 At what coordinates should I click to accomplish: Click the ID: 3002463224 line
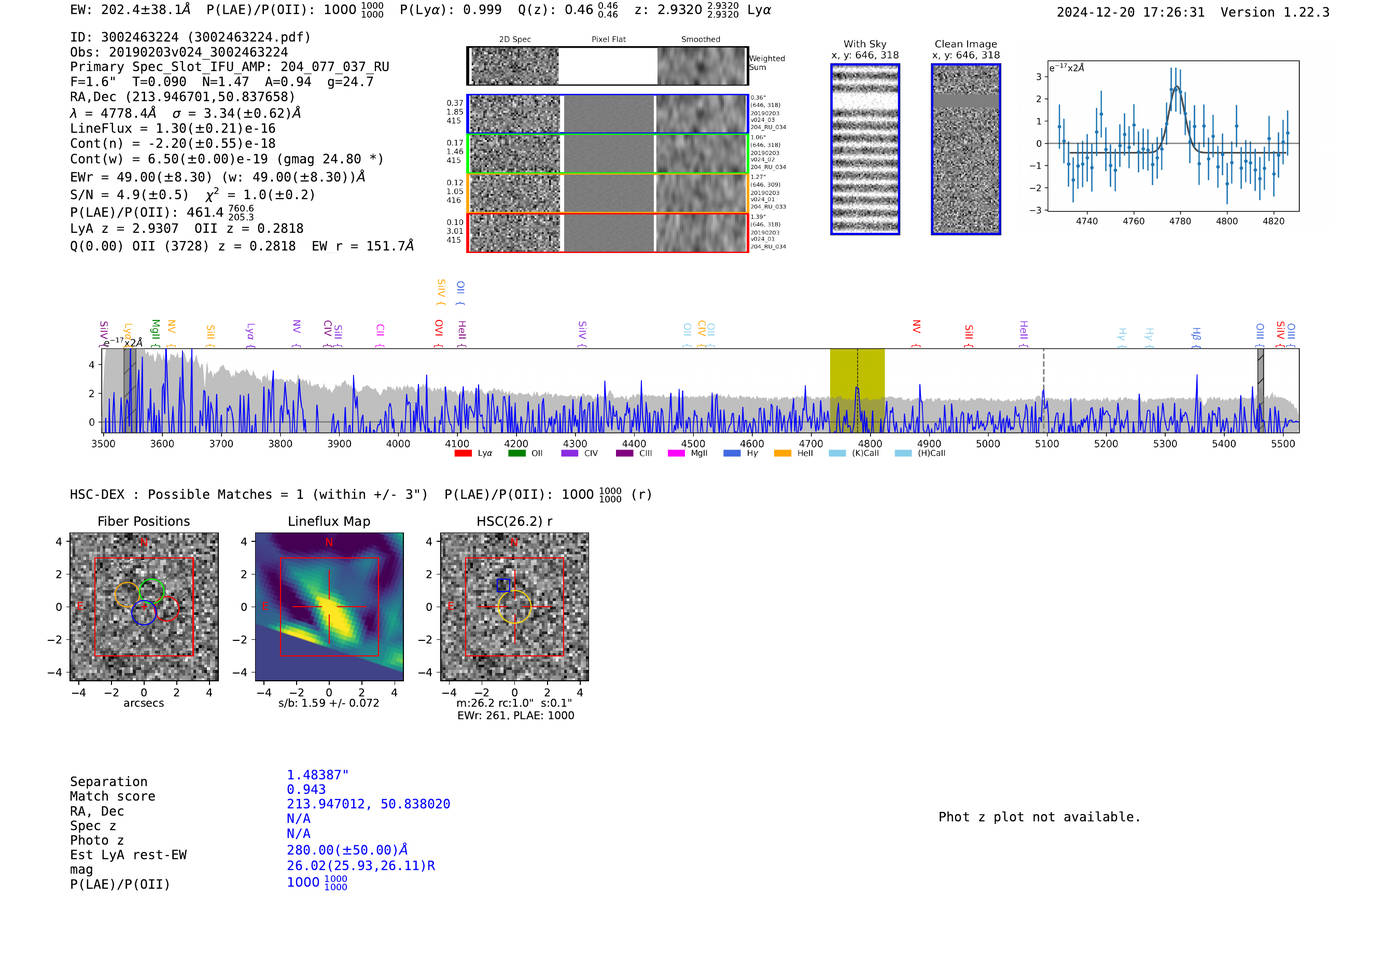click(190, 37)
